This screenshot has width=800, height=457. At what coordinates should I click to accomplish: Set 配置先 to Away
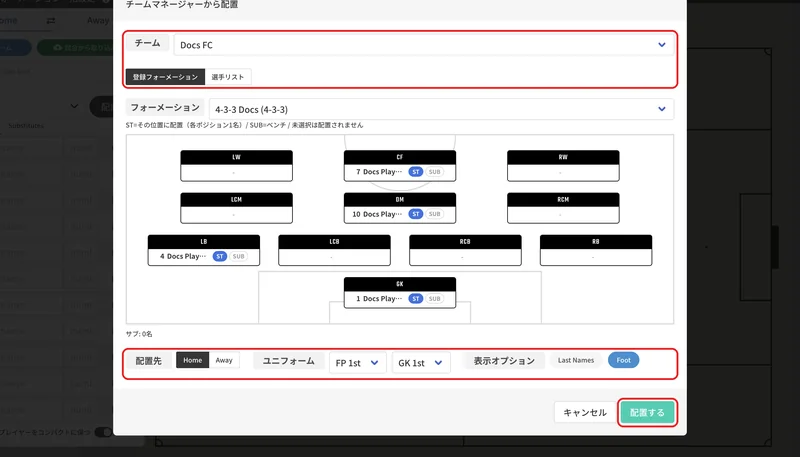[224, 360]
